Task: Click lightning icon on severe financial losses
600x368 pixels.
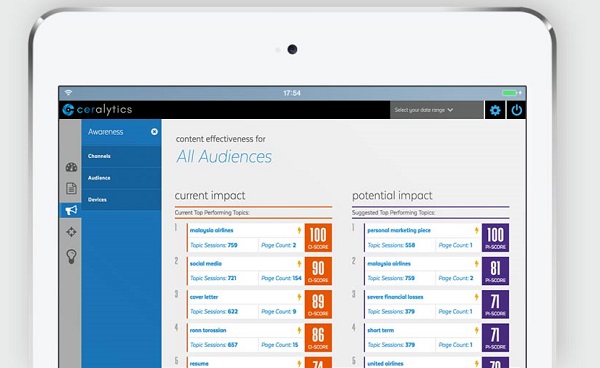Action: click(476, 297)
